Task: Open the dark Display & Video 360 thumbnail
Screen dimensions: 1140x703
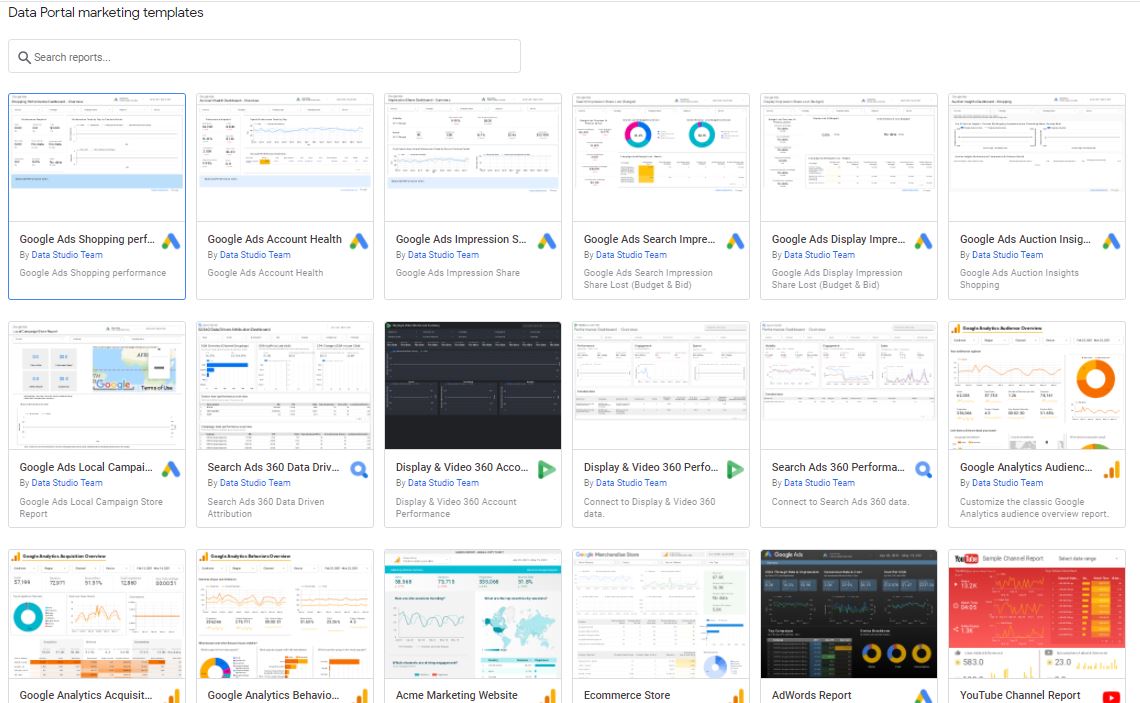Action: click(473, 386)
